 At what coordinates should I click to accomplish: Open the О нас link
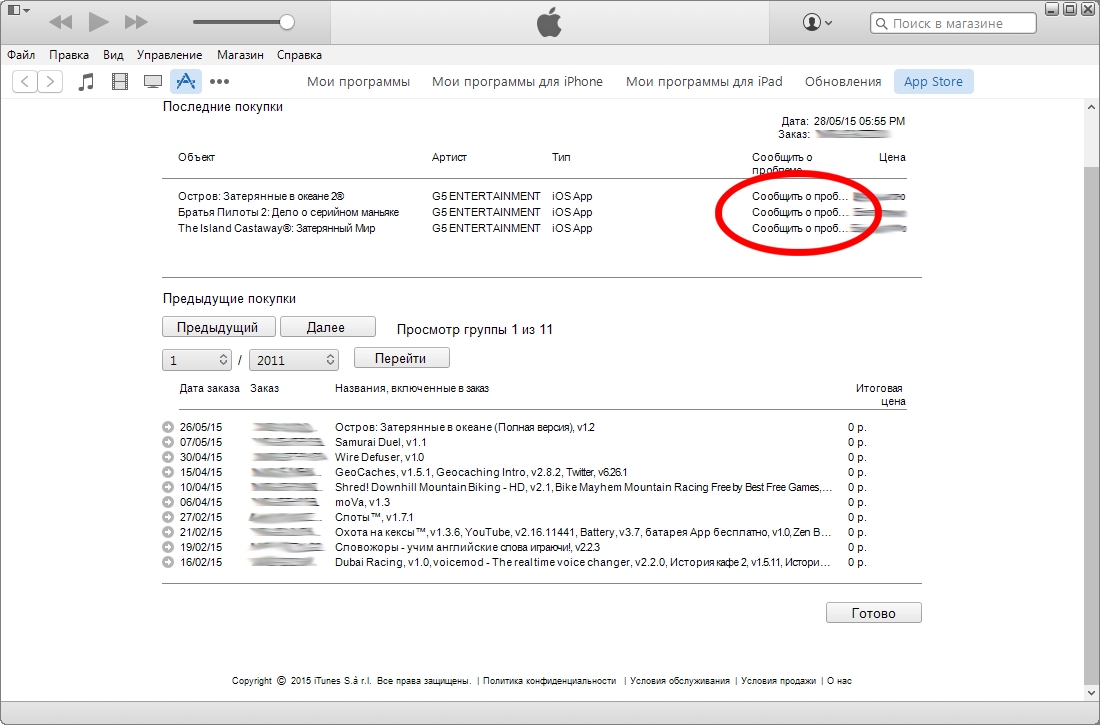point(839,681)
